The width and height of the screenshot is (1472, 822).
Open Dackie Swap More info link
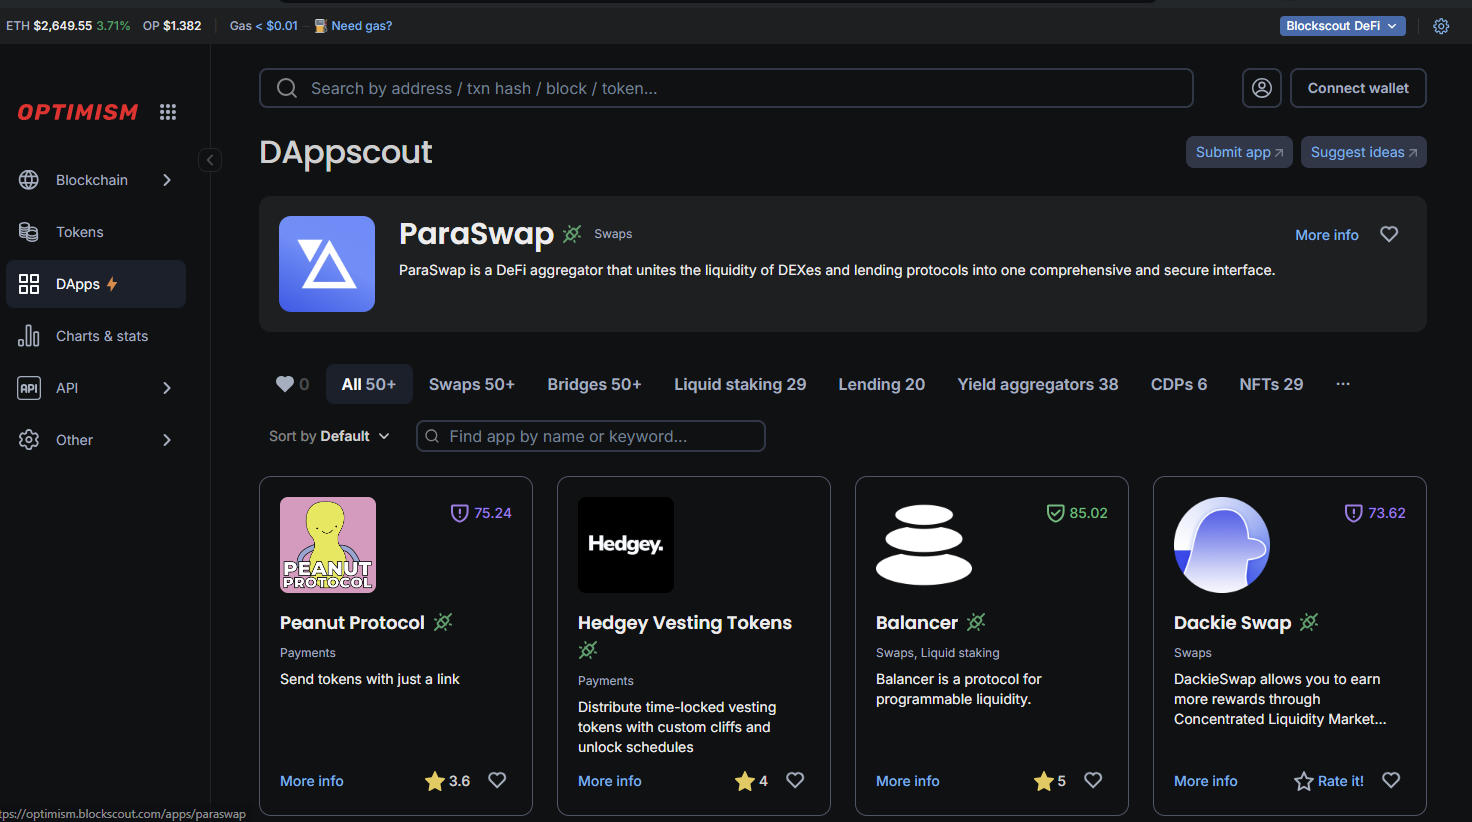click(1206, 781)
